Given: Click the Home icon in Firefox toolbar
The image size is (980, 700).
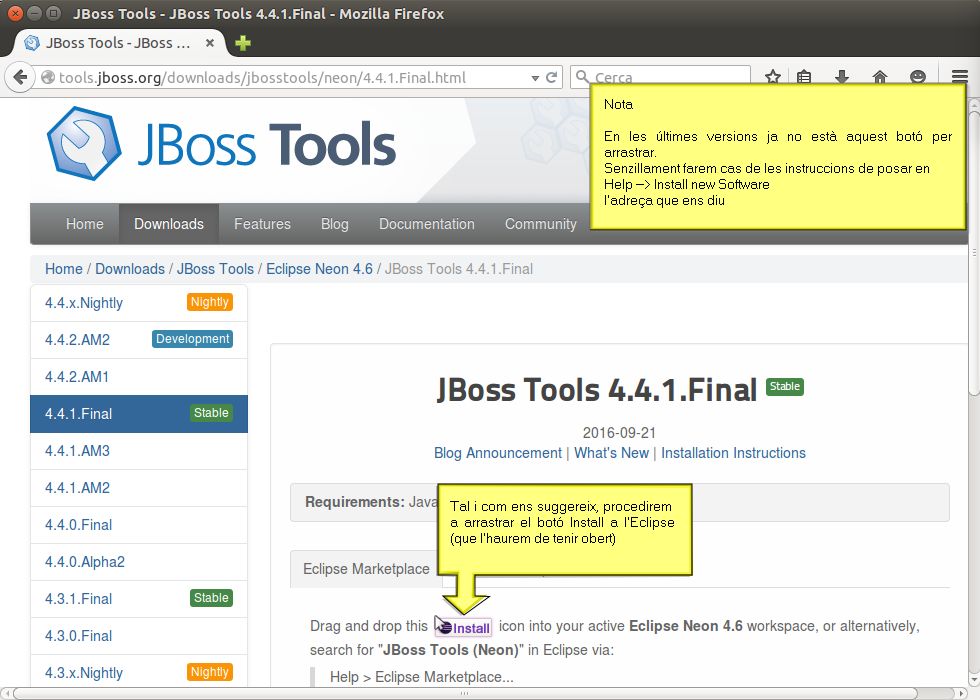Looking at the screenshot, I should pyautogui.click(x=880, y=77).
